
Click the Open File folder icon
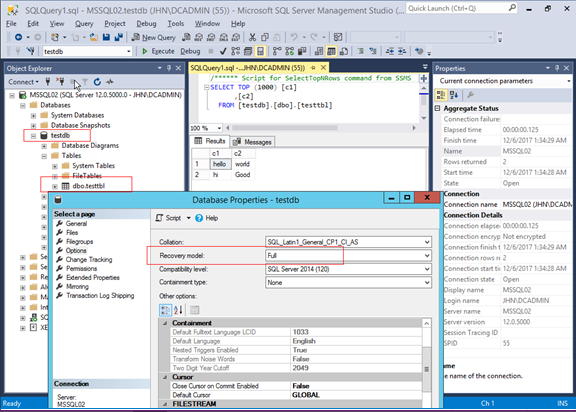coord(94,37)
